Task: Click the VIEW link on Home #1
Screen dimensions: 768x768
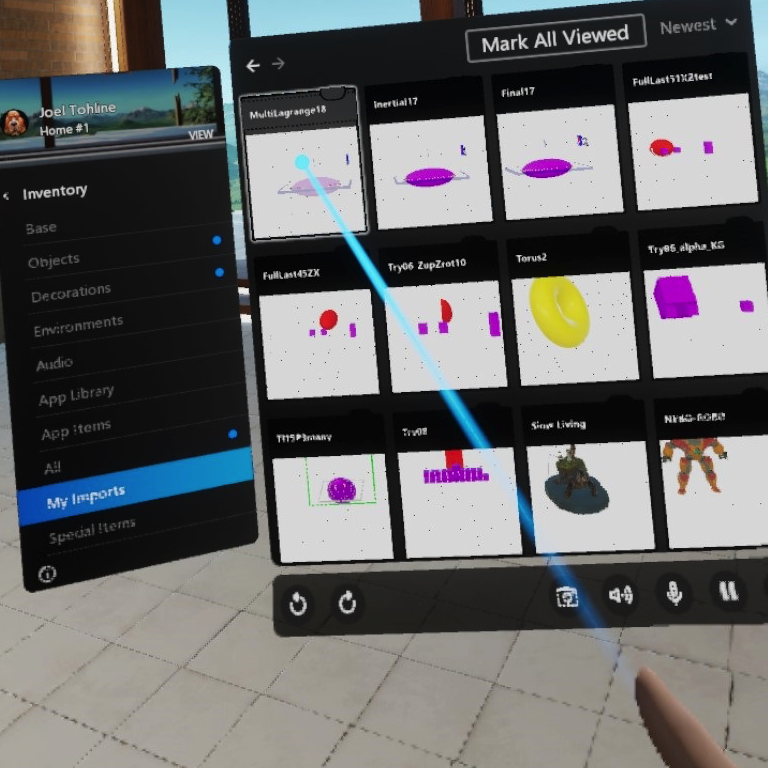Action: pos(201,135)
